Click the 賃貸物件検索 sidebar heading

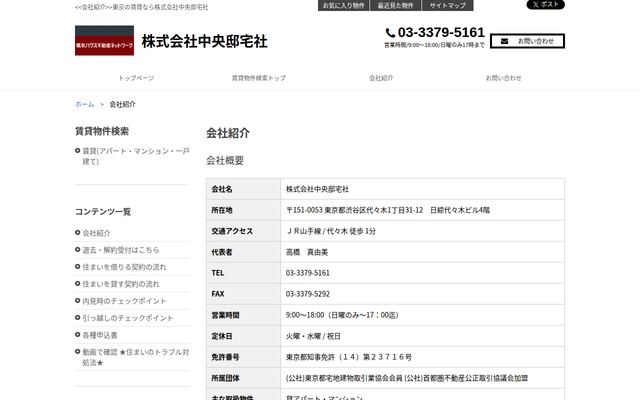coord(102,131)
